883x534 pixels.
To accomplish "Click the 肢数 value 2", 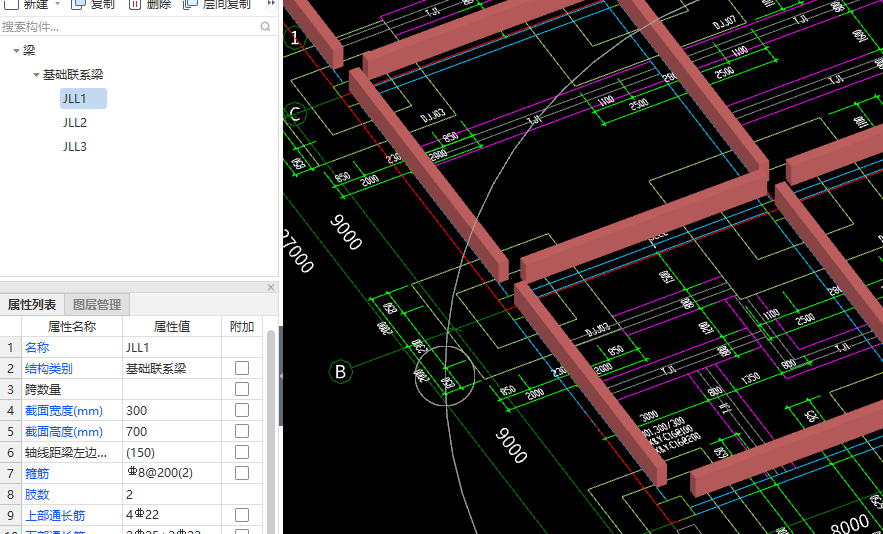I will tap(172, 494).
